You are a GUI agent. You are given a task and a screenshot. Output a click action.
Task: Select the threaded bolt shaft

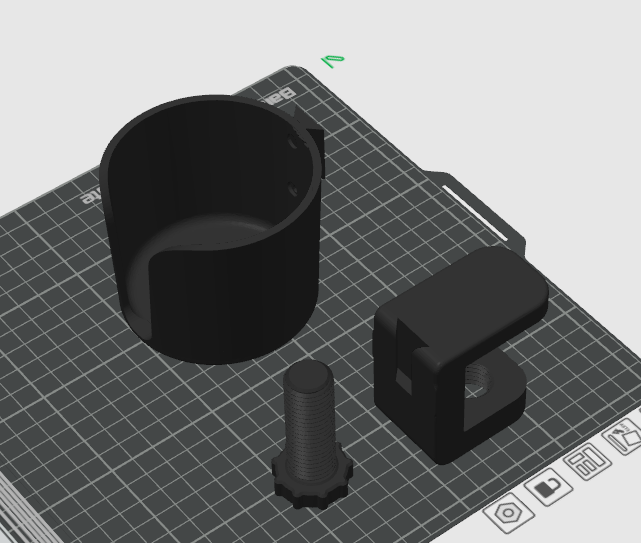311,421
